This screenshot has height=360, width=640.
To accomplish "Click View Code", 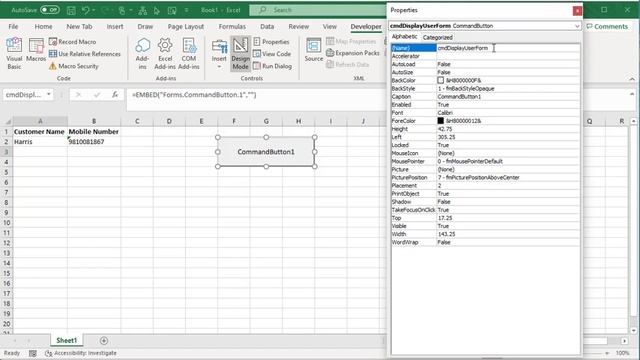I will pyautogui.click(x=272, y=54).
